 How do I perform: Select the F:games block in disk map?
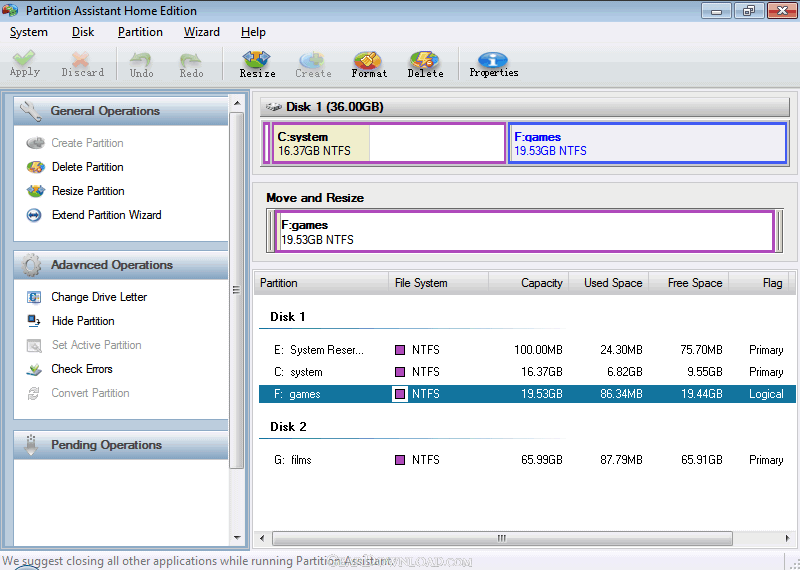coord(648,143)
